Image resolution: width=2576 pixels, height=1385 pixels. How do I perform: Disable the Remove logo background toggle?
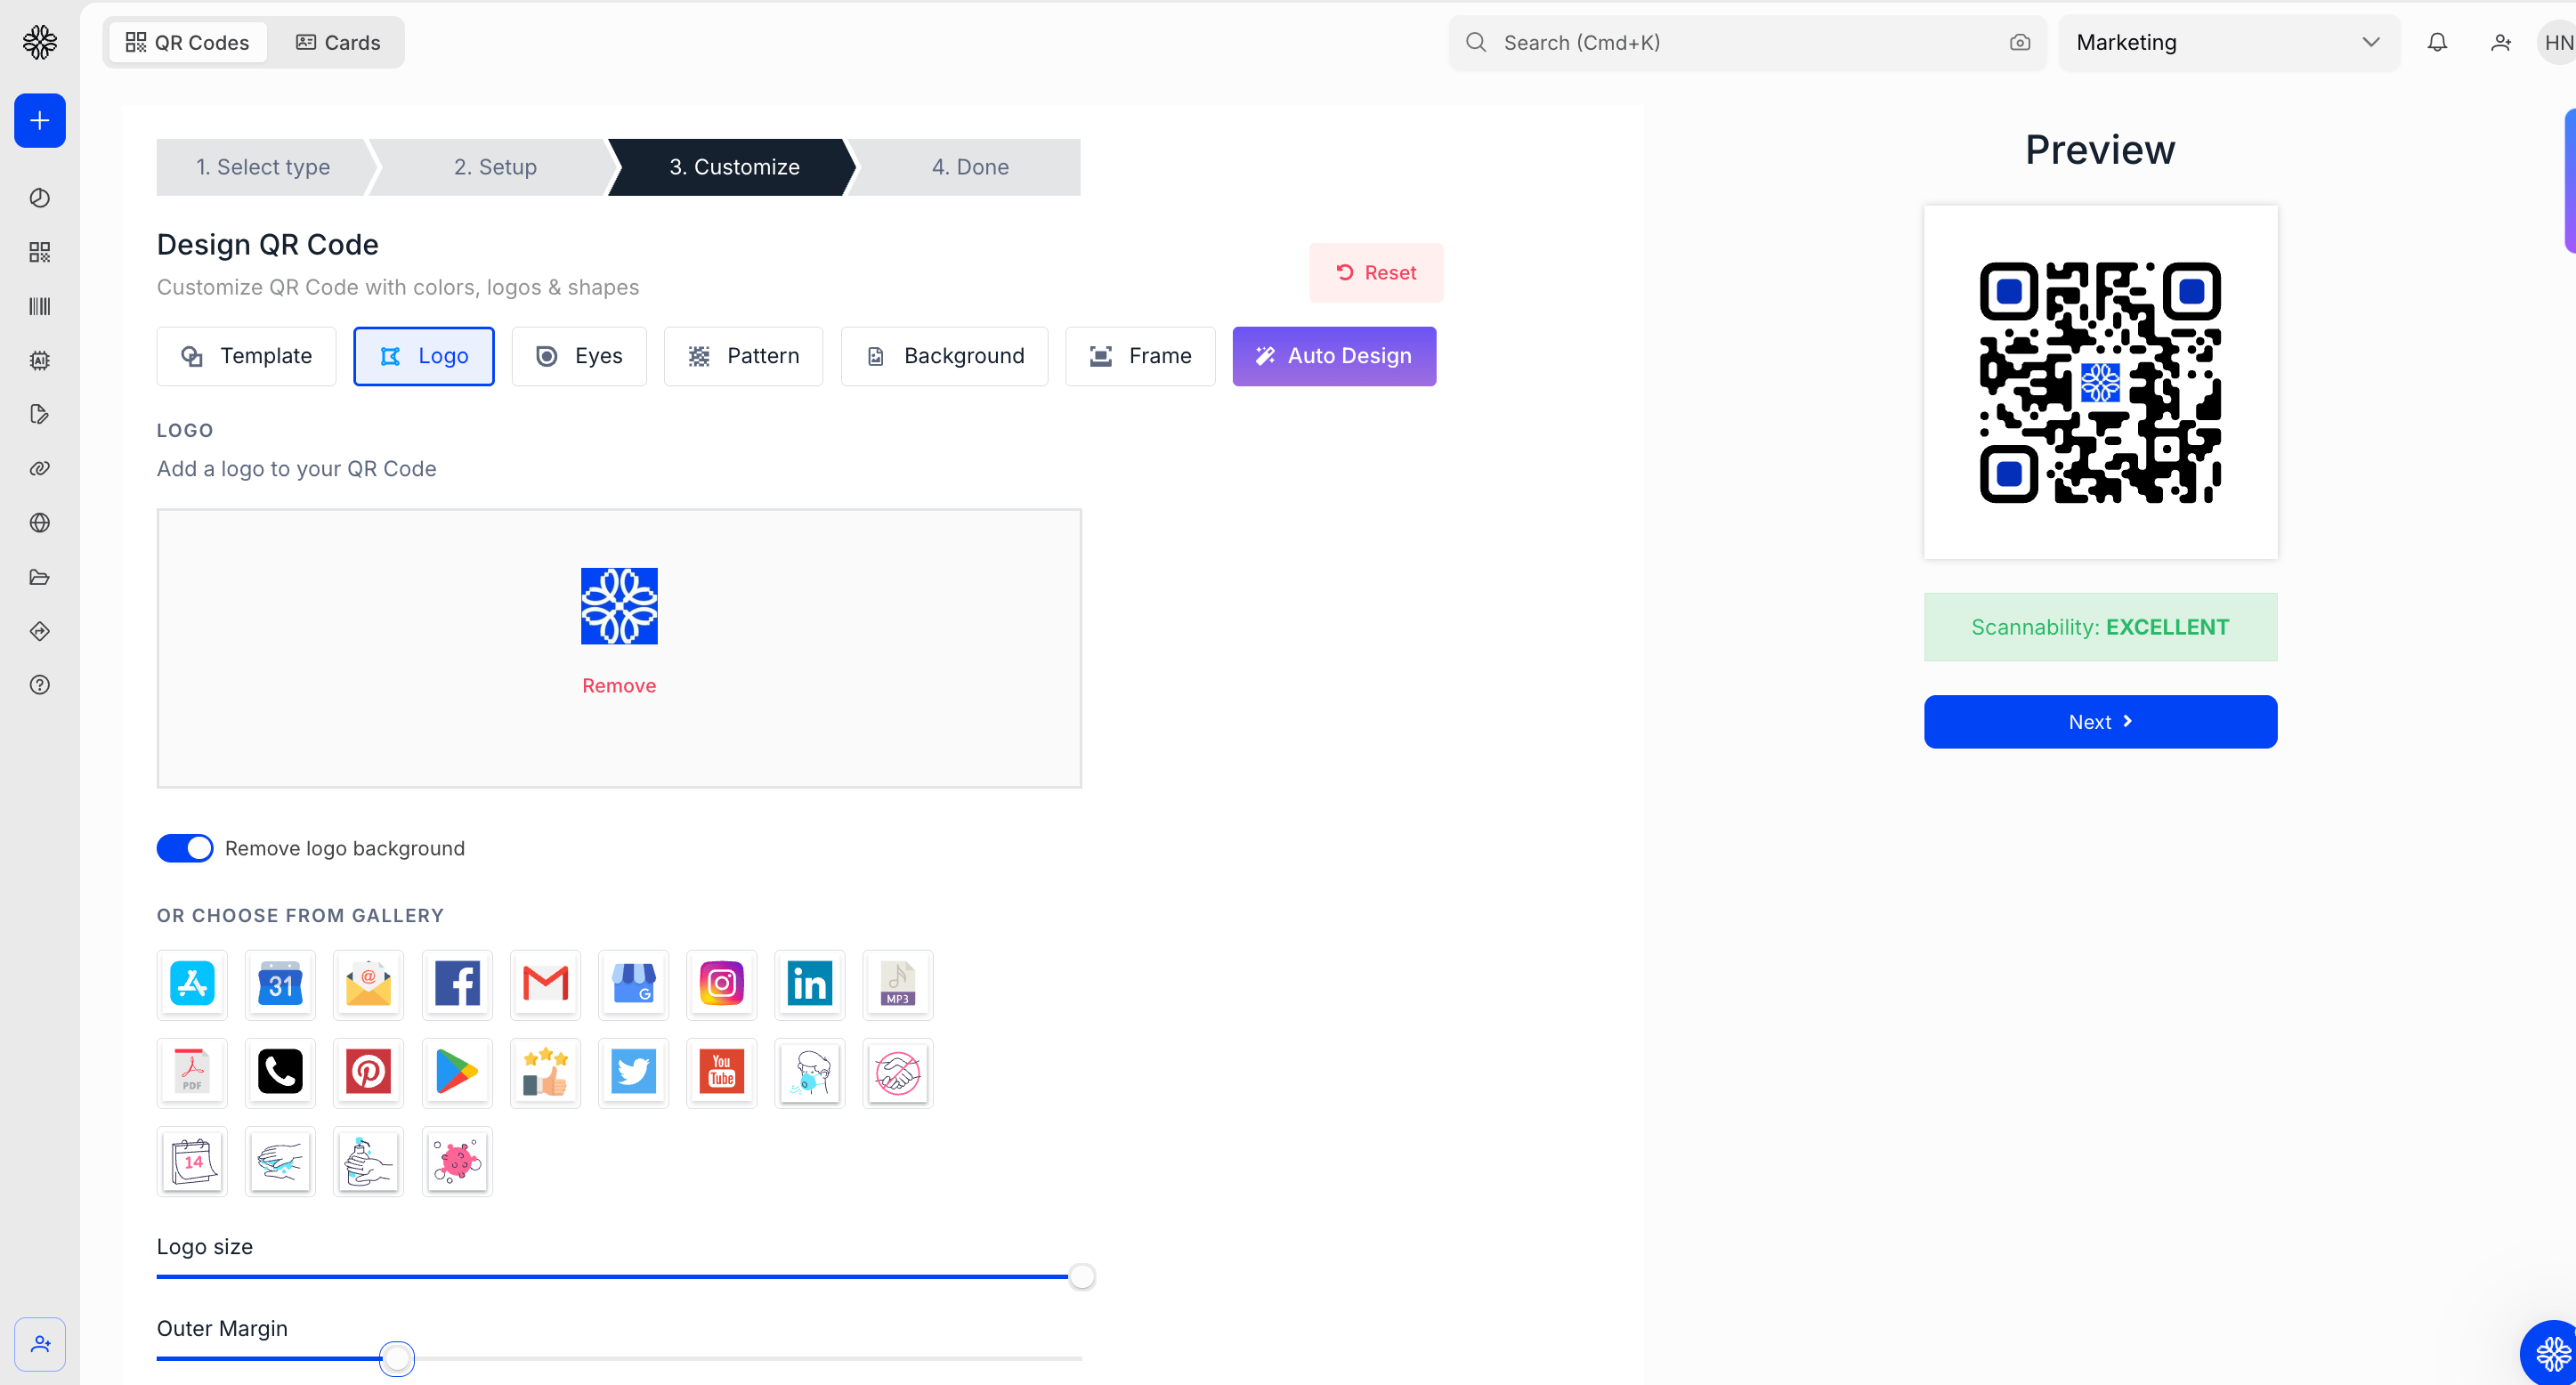[x=185, y=848]
